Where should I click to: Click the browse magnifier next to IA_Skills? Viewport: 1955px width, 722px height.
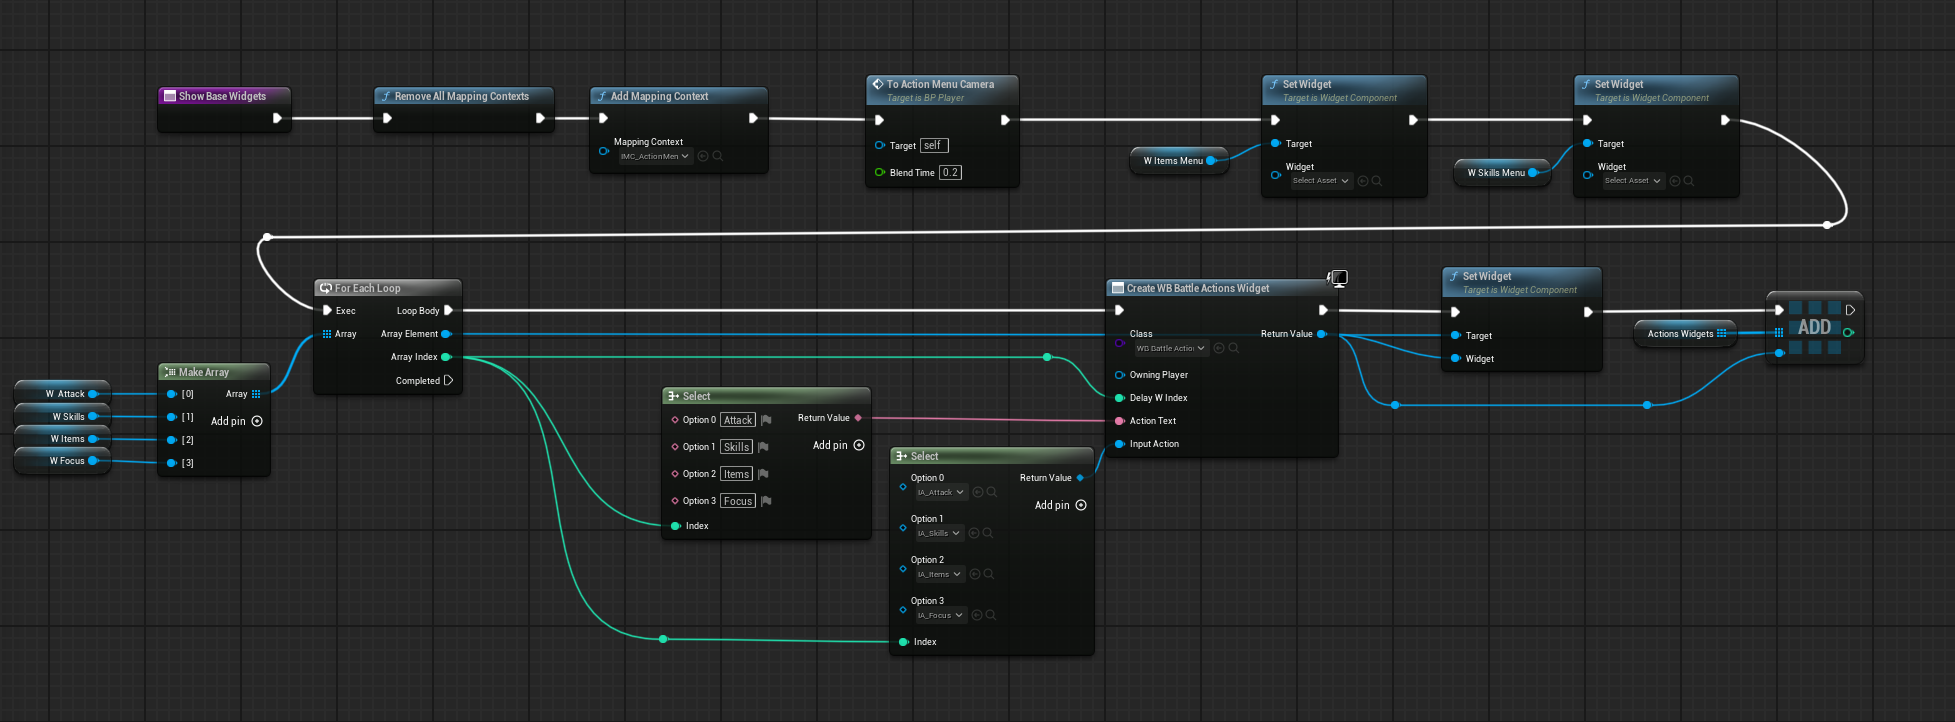[x=988, y=533]
